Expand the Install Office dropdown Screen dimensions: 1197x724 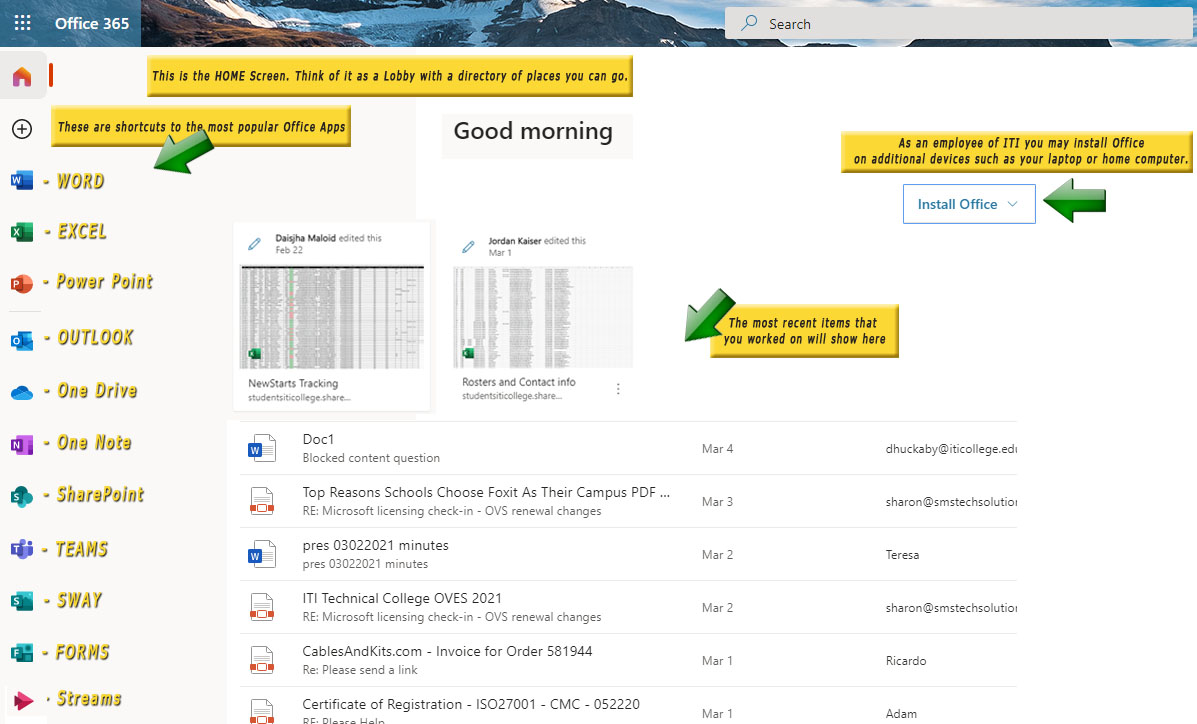(x=968, y=204)
